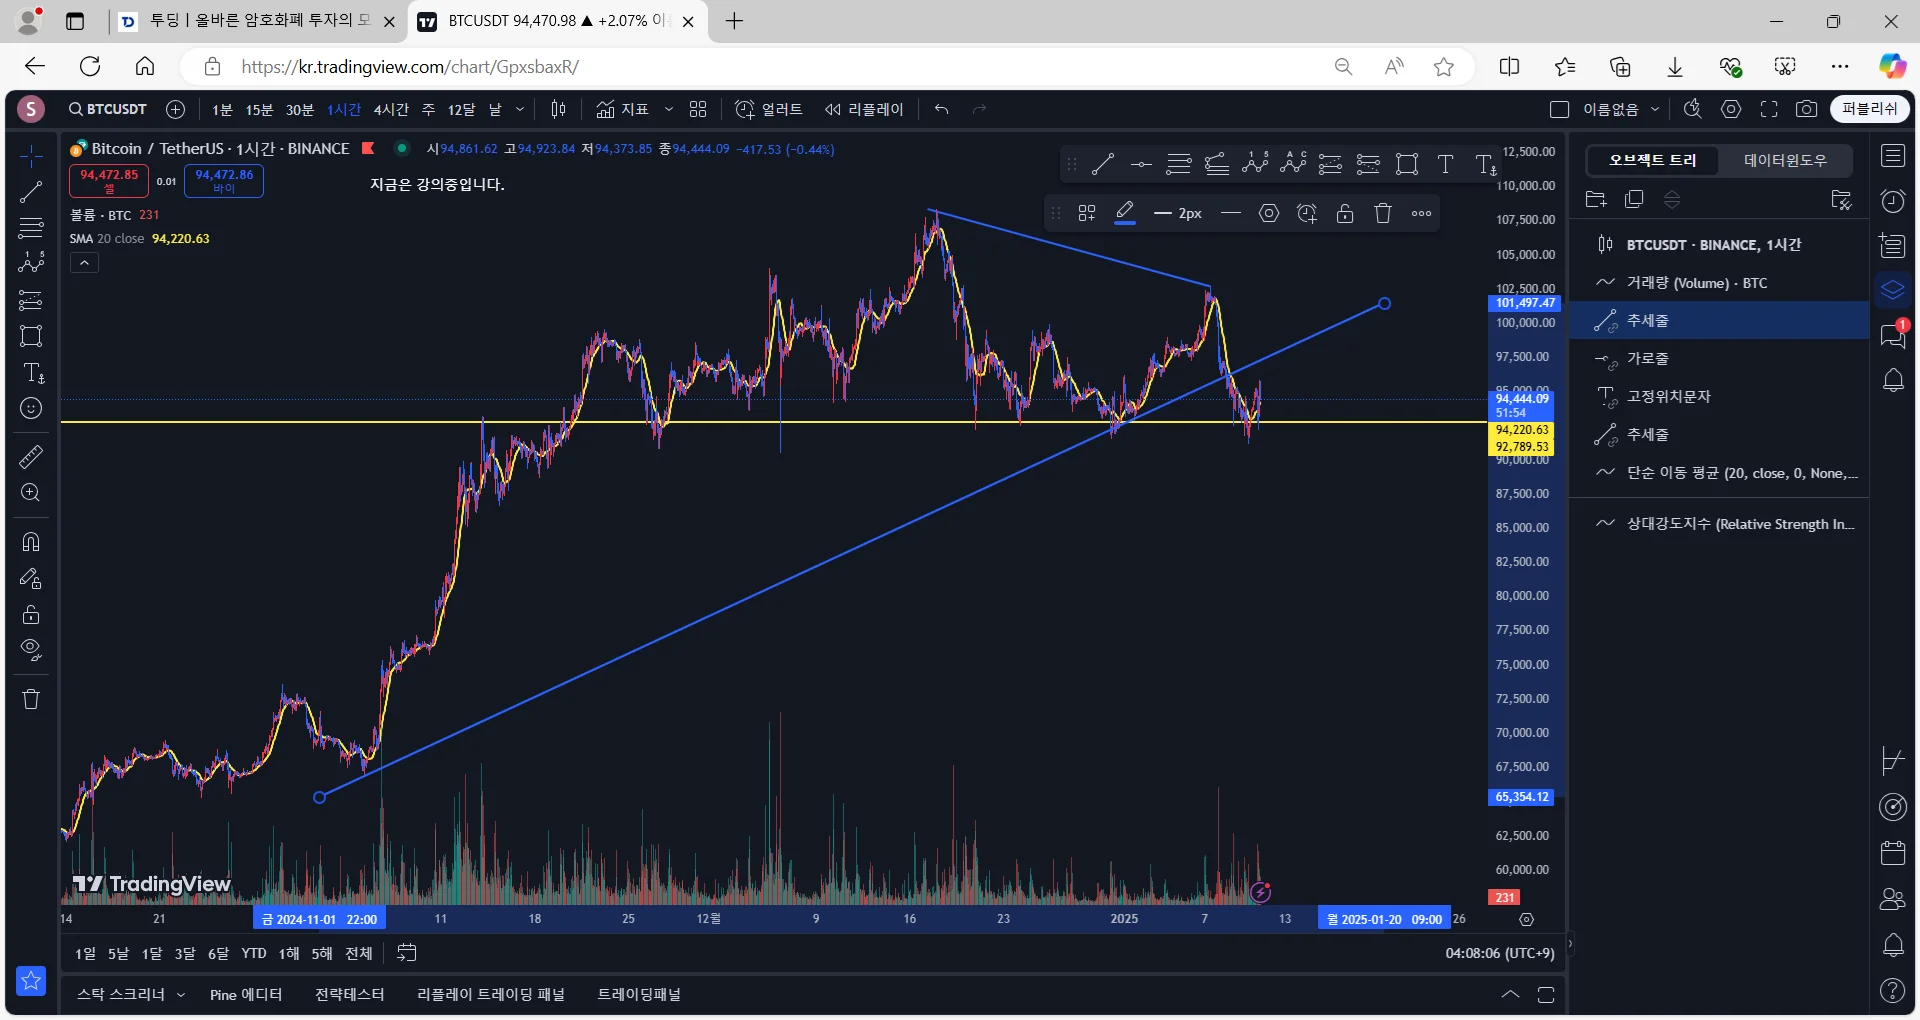1920x1020 pixels.
Task: Pick the ABC correction wave tool
Action: point(1293,164)
